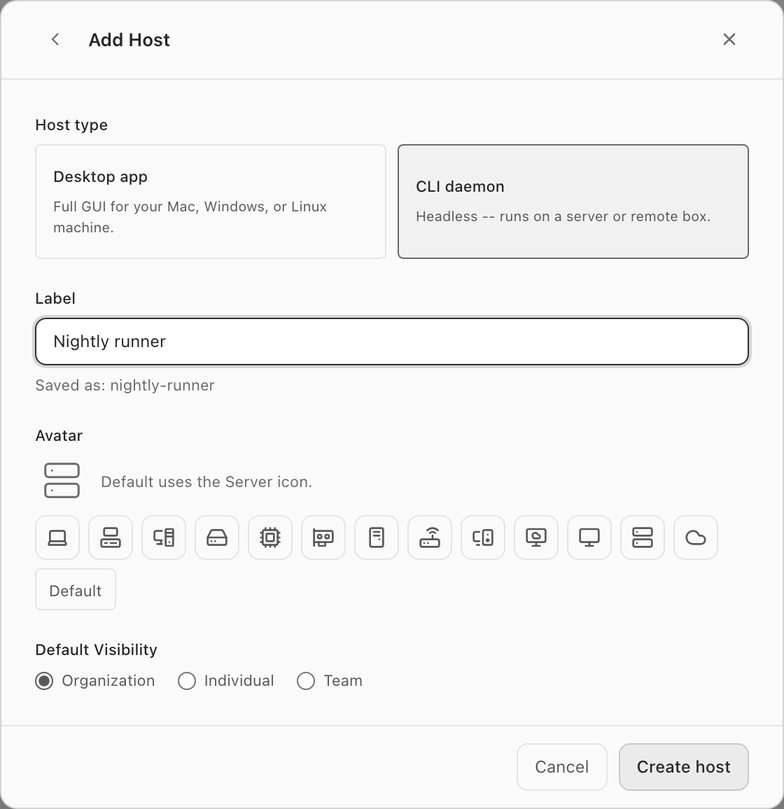
Task: Choose the laptop avatar icon
Action: [57, 538]
